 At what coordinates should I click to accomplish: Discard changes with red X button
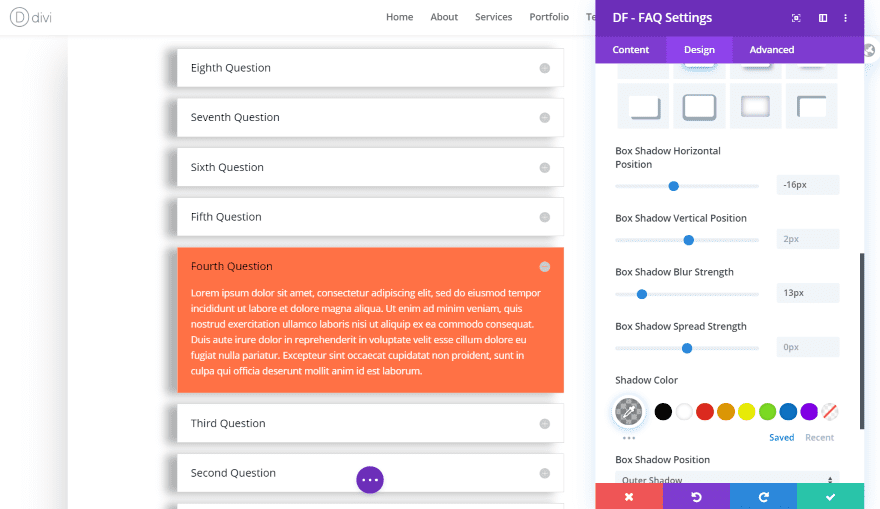(629, 497)
